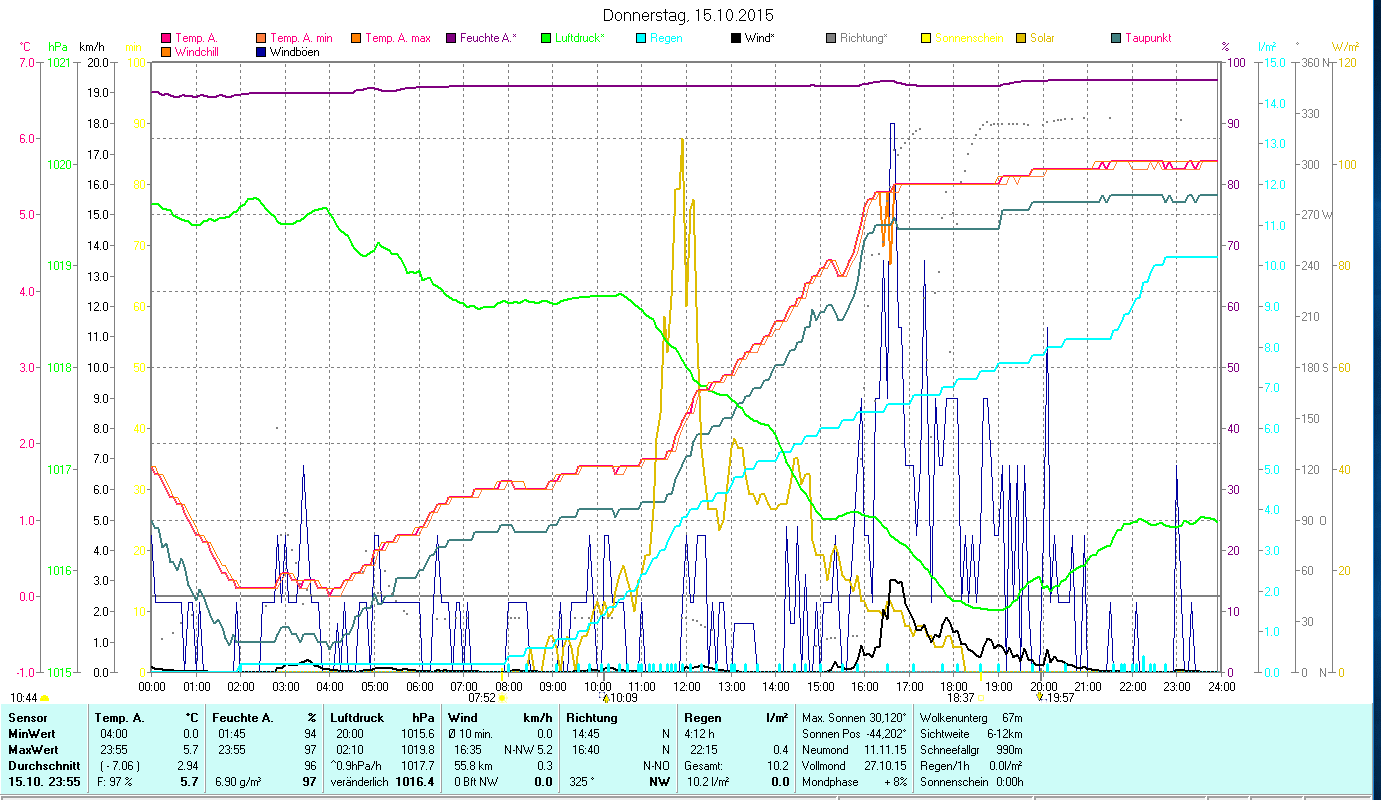
Task: Click the Temp. A. max legend swatch
Action: coord(355,38)
